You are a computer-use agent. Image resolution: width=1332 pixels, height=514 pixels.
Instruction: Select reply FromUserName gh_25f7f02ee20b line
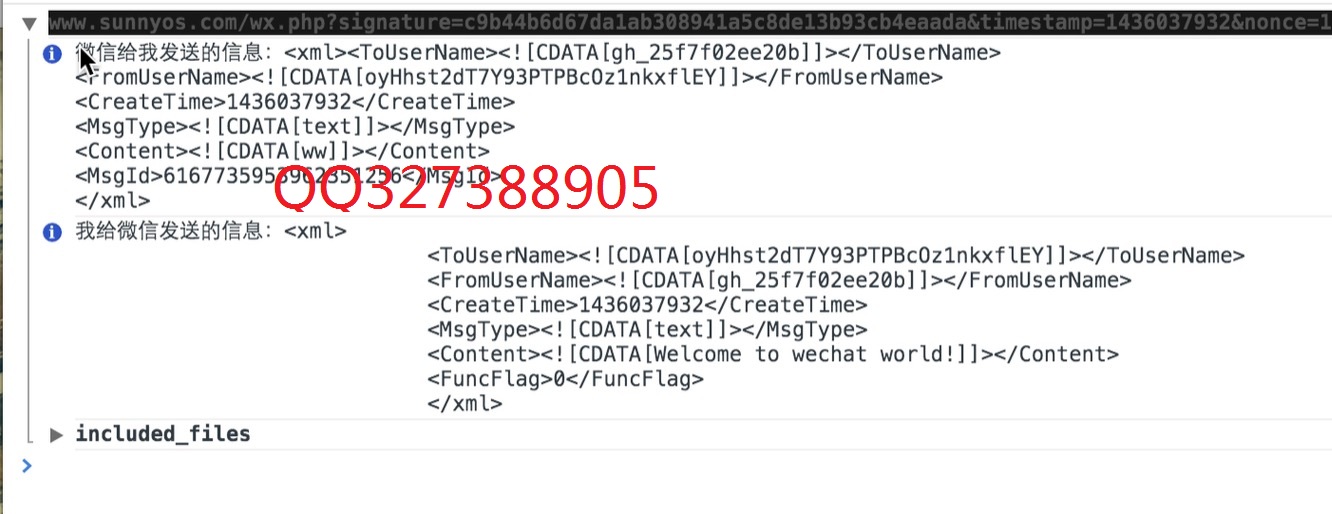coord(779,280)
